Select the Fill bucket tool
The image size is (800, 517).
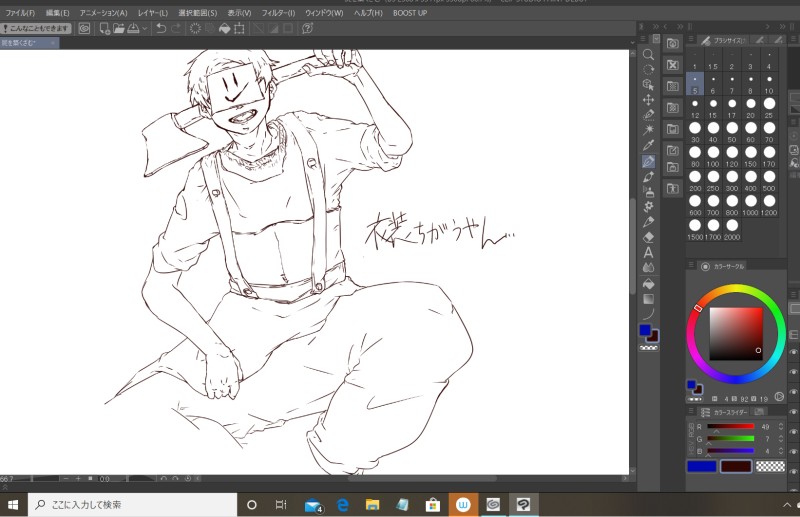click(x=648, y=283)
